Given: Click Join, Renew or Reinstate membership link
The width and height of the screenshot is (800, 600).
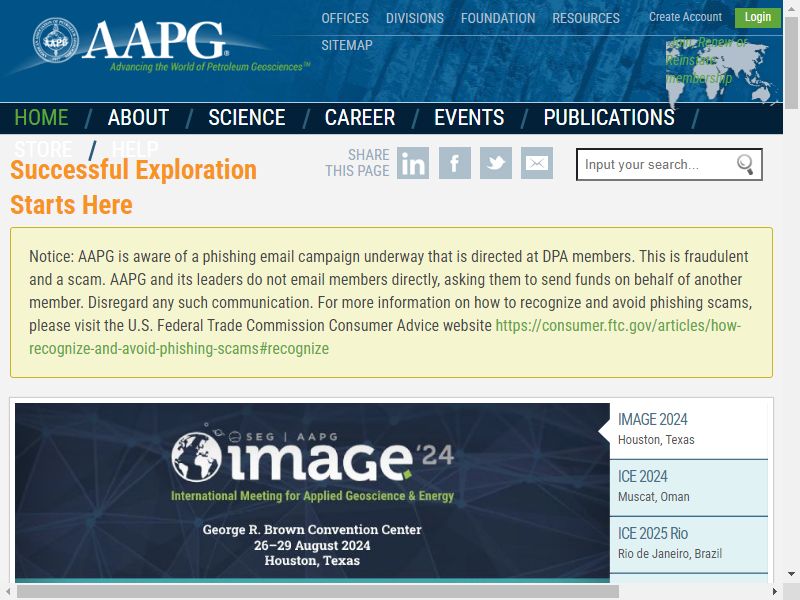Looking at the screenshot, I should coord(707,60).
